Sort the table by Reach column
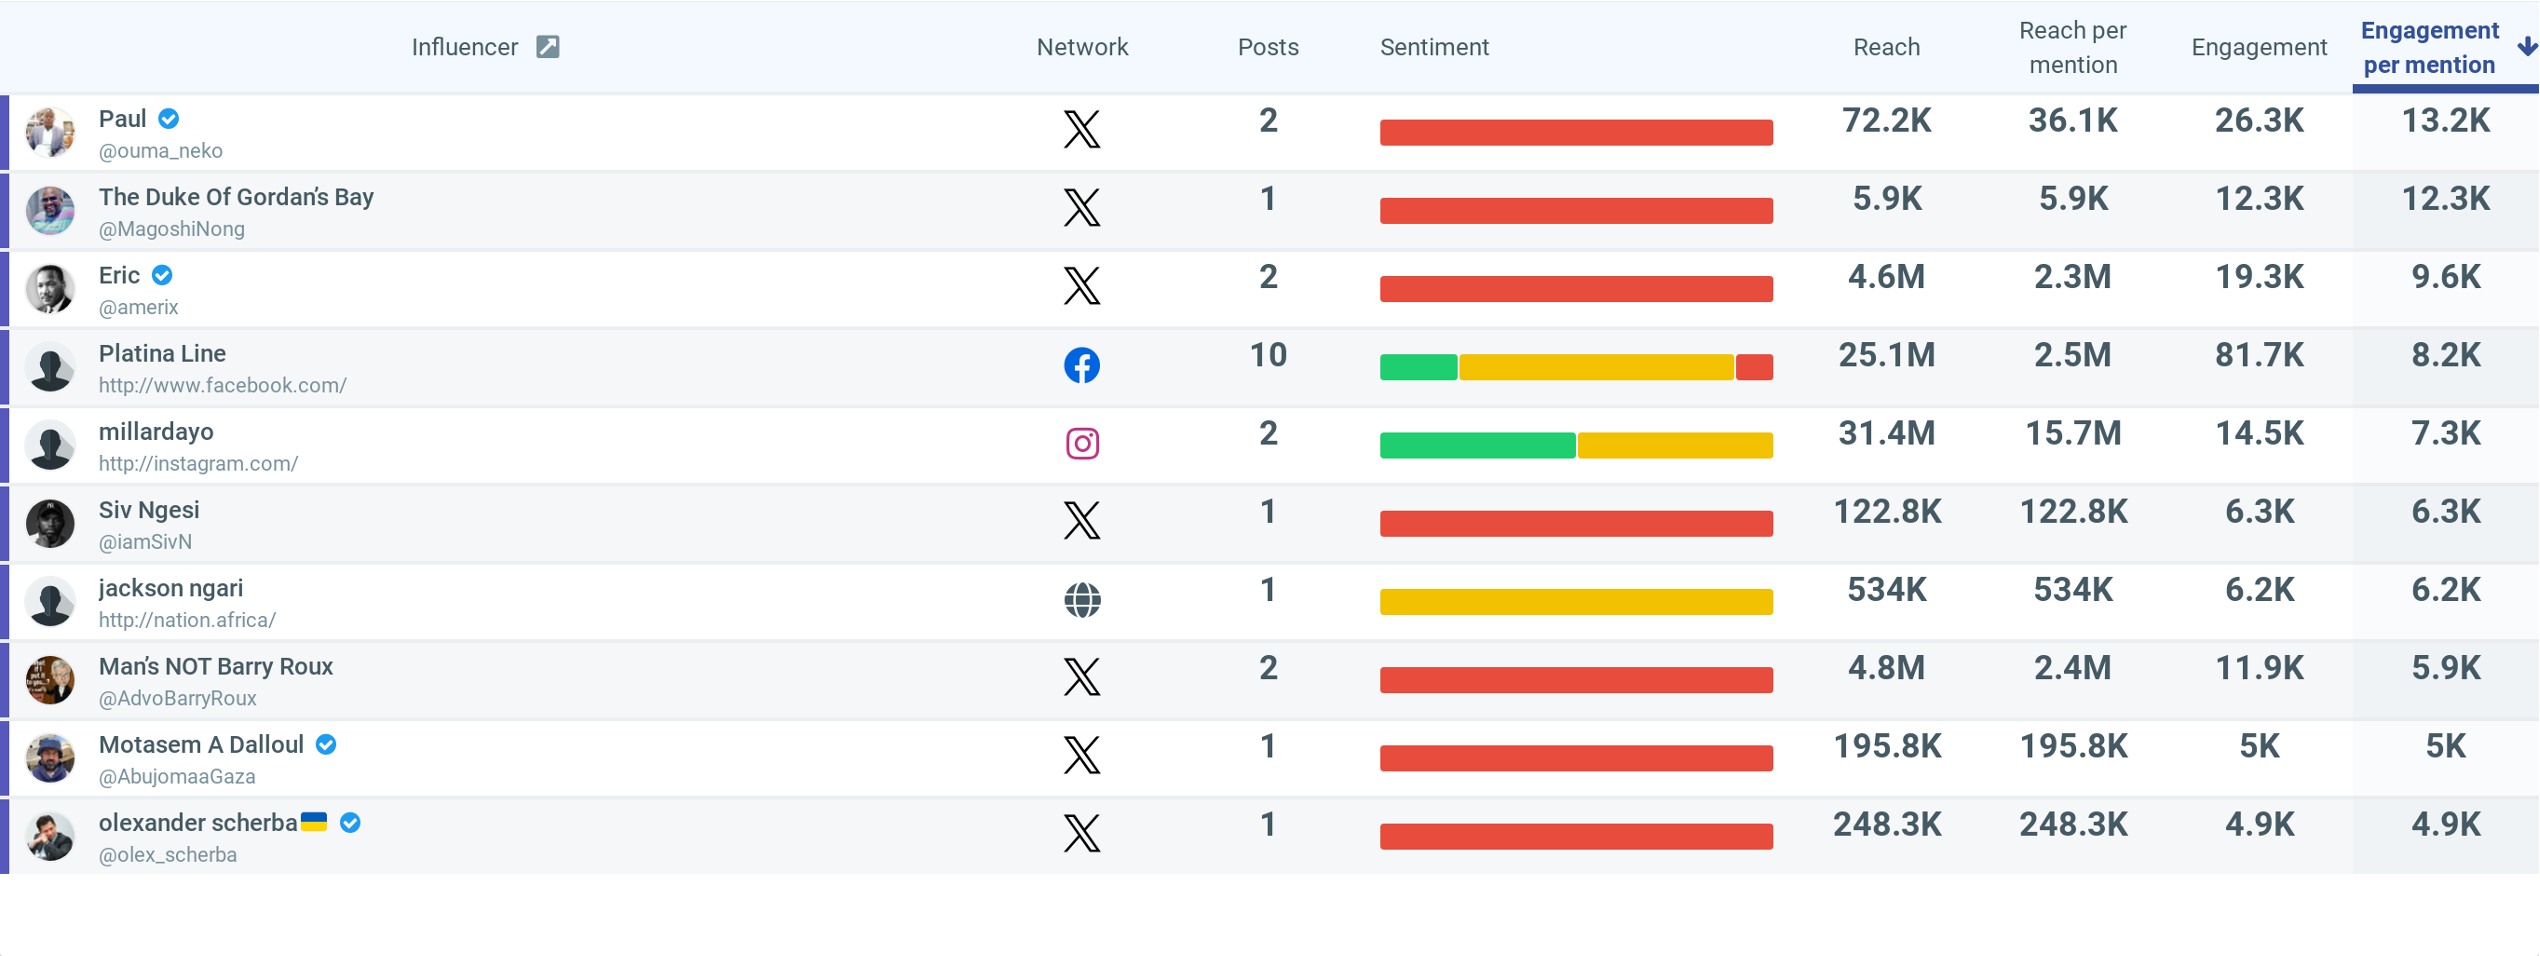The height and width of the screenshot is (956, 2540). (1885, 47)
